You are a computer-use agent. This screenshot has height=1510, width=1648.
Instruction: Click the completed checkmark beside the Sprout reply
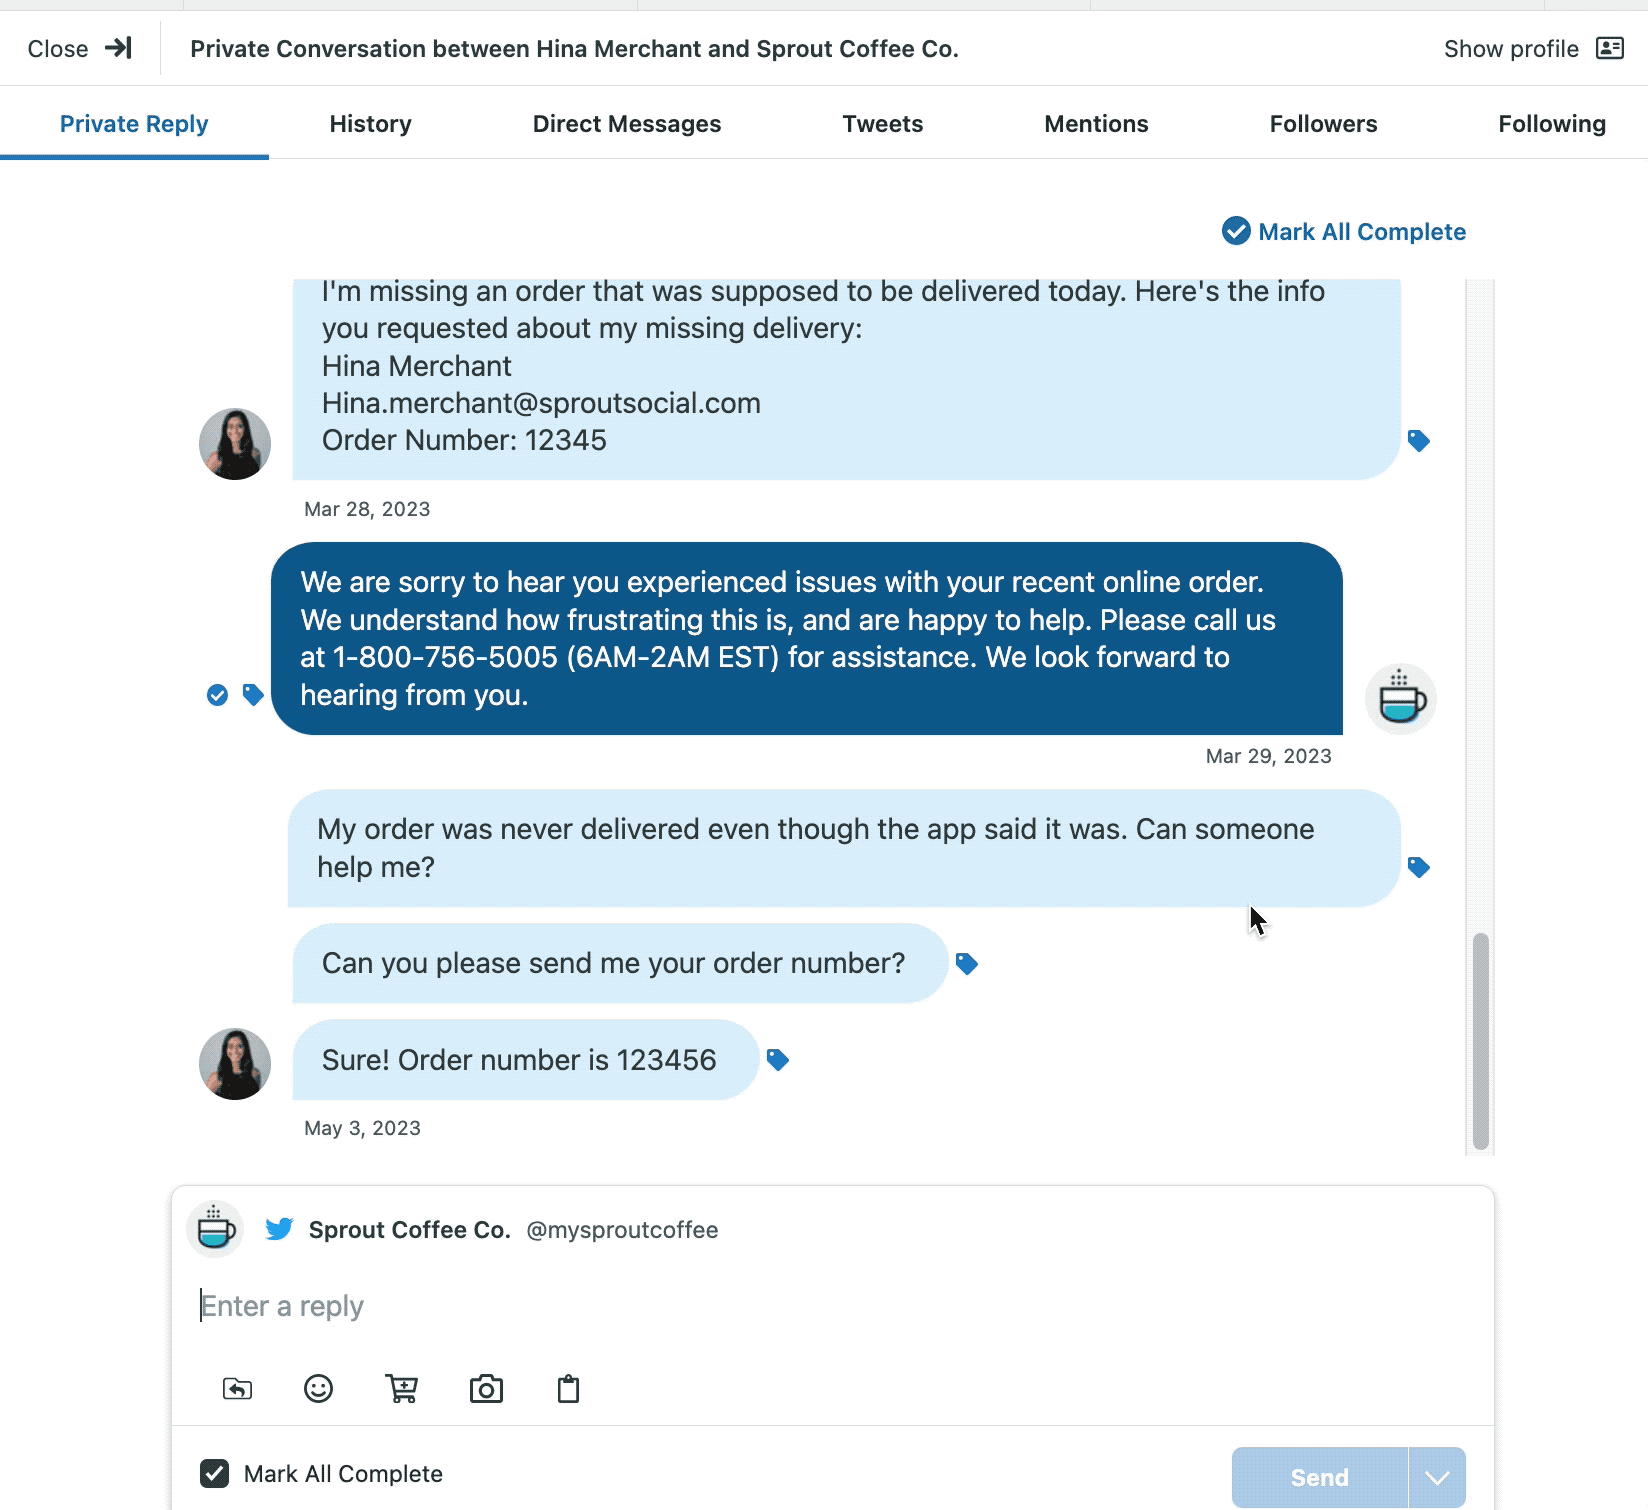click(217, 695)
